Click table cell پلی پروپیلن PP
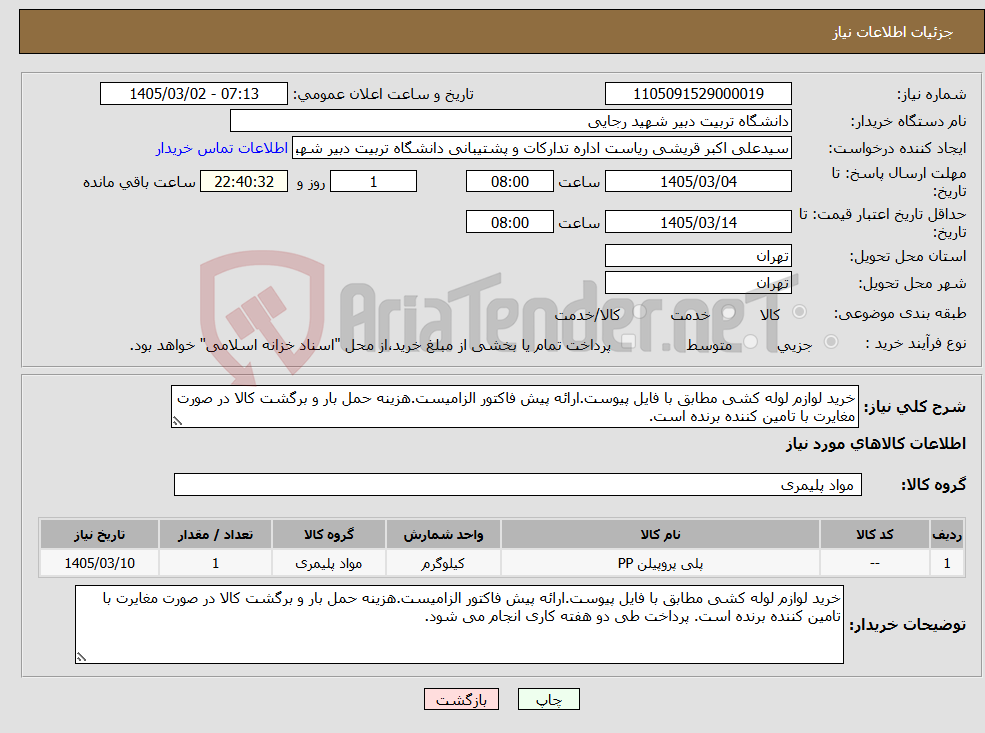 click(x=660, y=563)
